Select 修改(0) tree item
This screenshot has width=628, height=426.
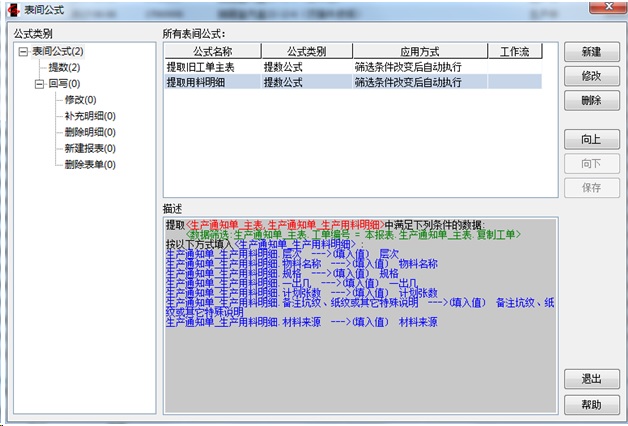[80, 100]
